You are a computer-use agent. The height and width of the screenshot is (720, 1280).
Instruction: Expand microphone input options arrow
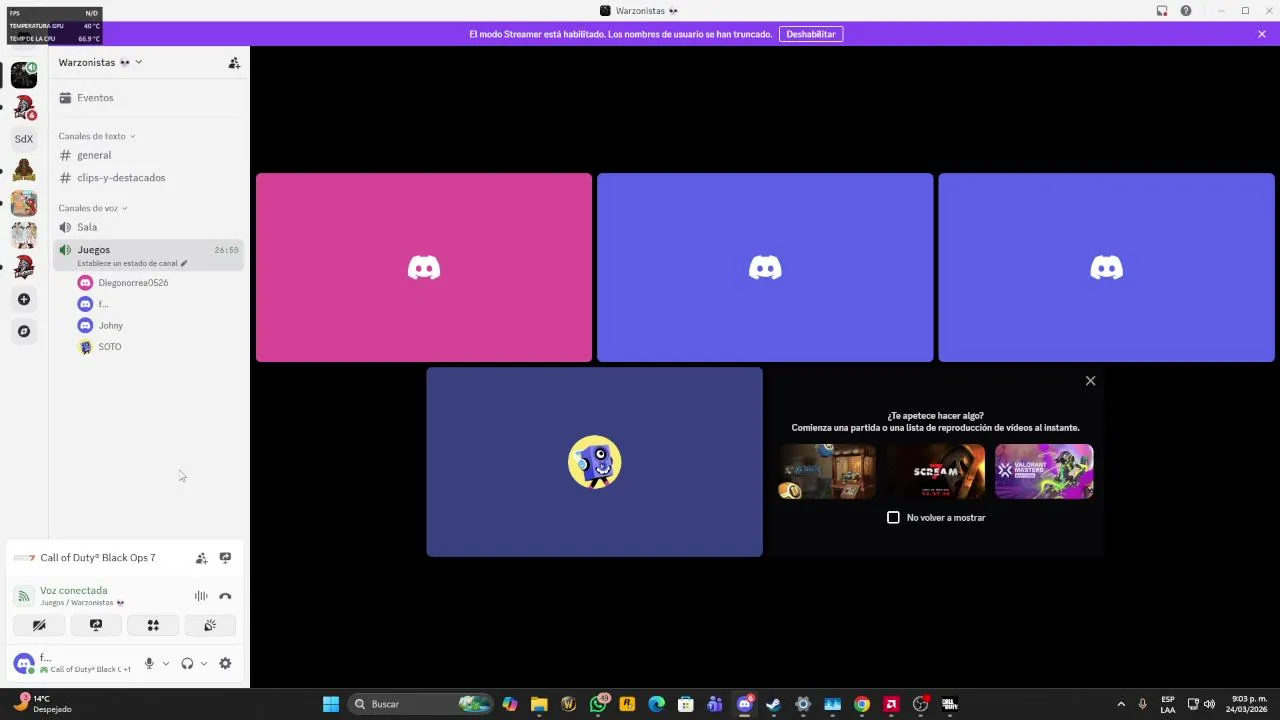(166, 663)
